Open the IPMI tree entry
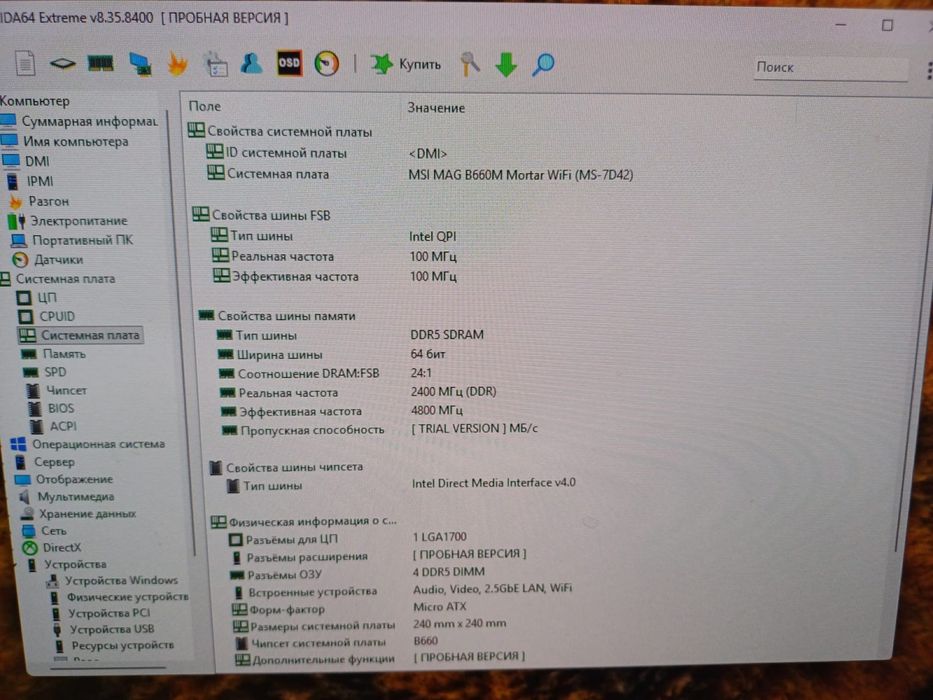The image size is (933, 700). pyautogui.click(x=30, y=181)
